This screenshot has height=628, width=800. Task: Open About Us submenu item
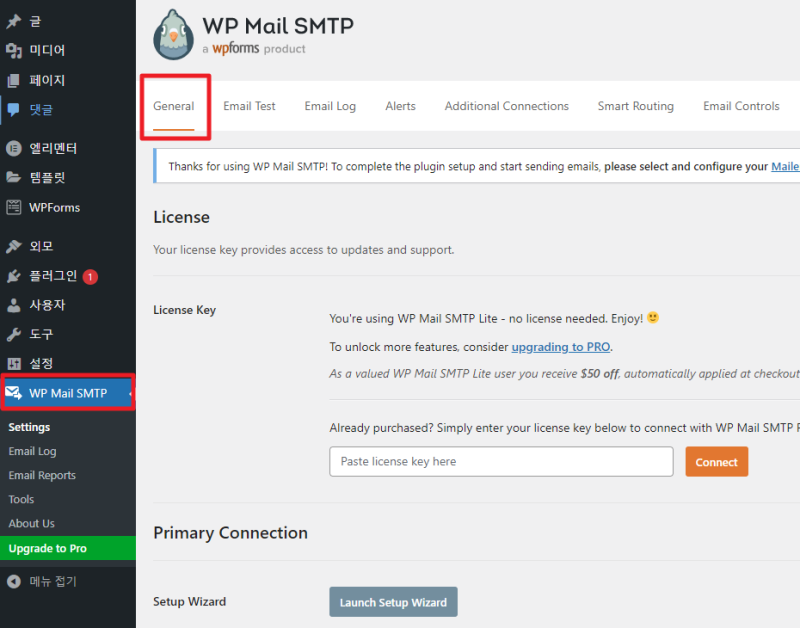[x=31, y=523]
